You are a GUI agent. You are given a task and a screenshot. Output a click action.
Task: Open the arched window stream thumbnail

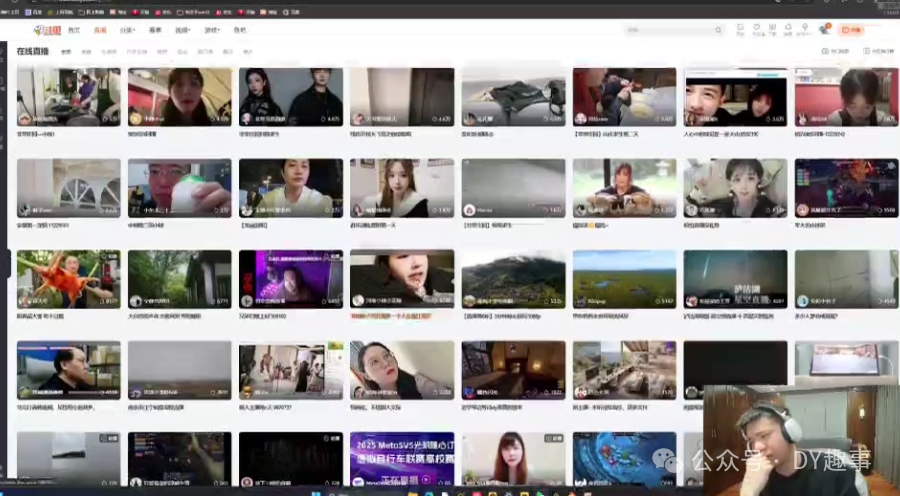tap(69, 188)
